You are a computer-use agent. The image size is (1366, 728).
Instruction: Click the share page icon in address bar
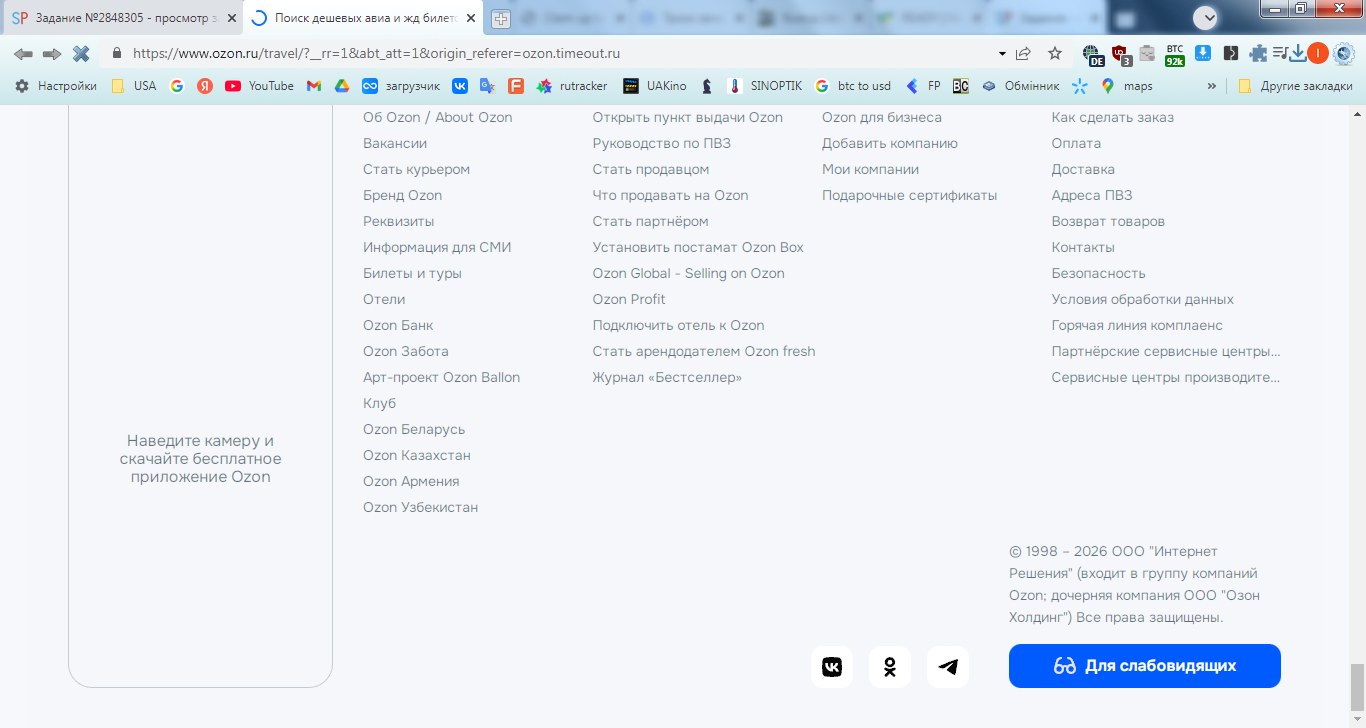[1023, 54]
